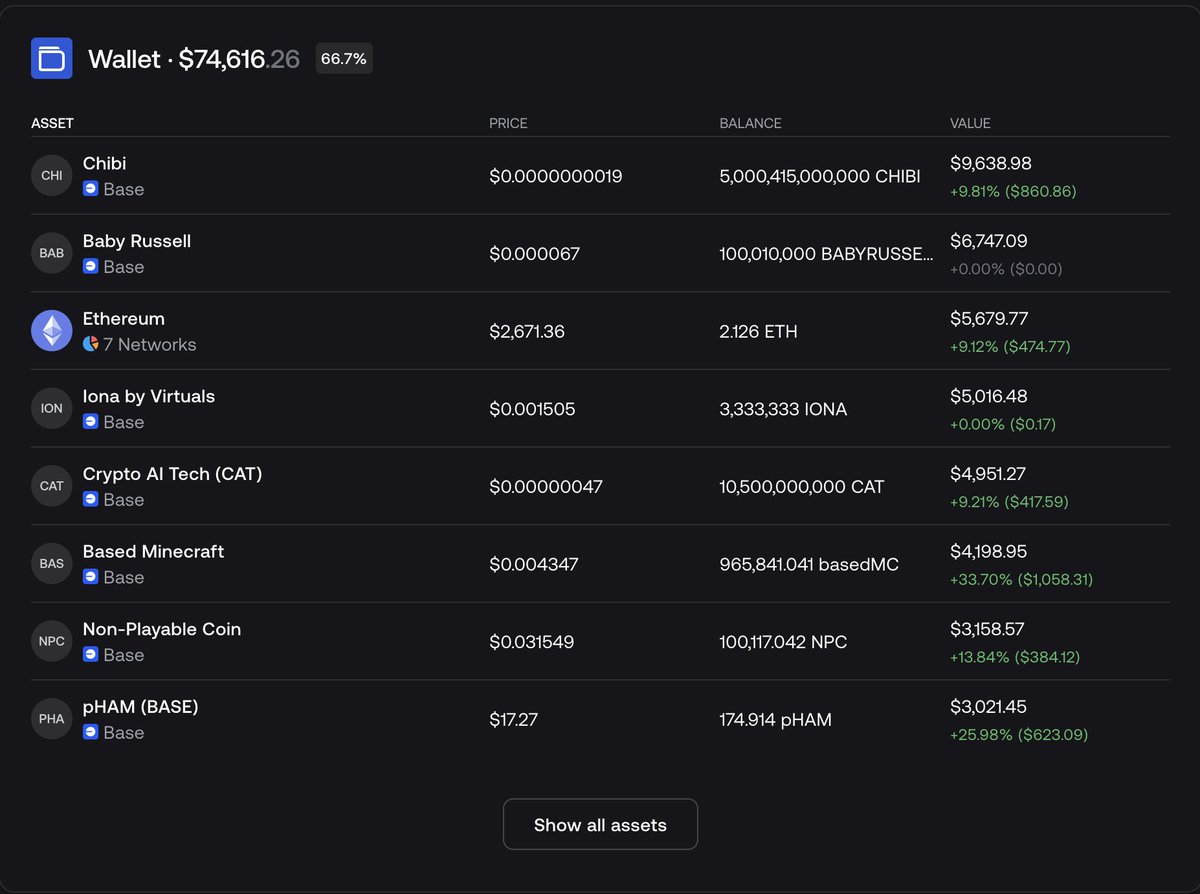Click Based Minecraft price $0.004347
This screenshot has width=1200, height=894.
(x=534, y=564)
